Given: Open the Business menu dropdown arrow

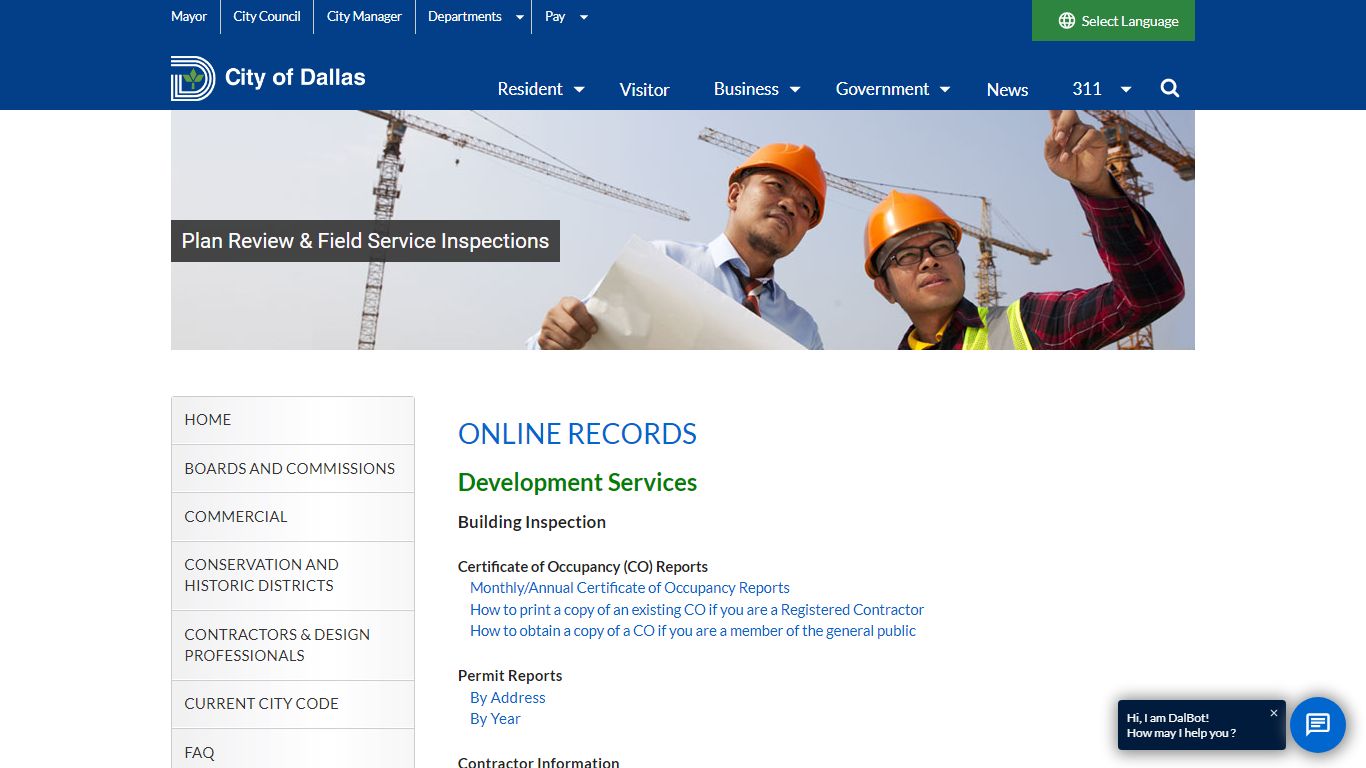Looking at the screenshot, I should [795, 90].
